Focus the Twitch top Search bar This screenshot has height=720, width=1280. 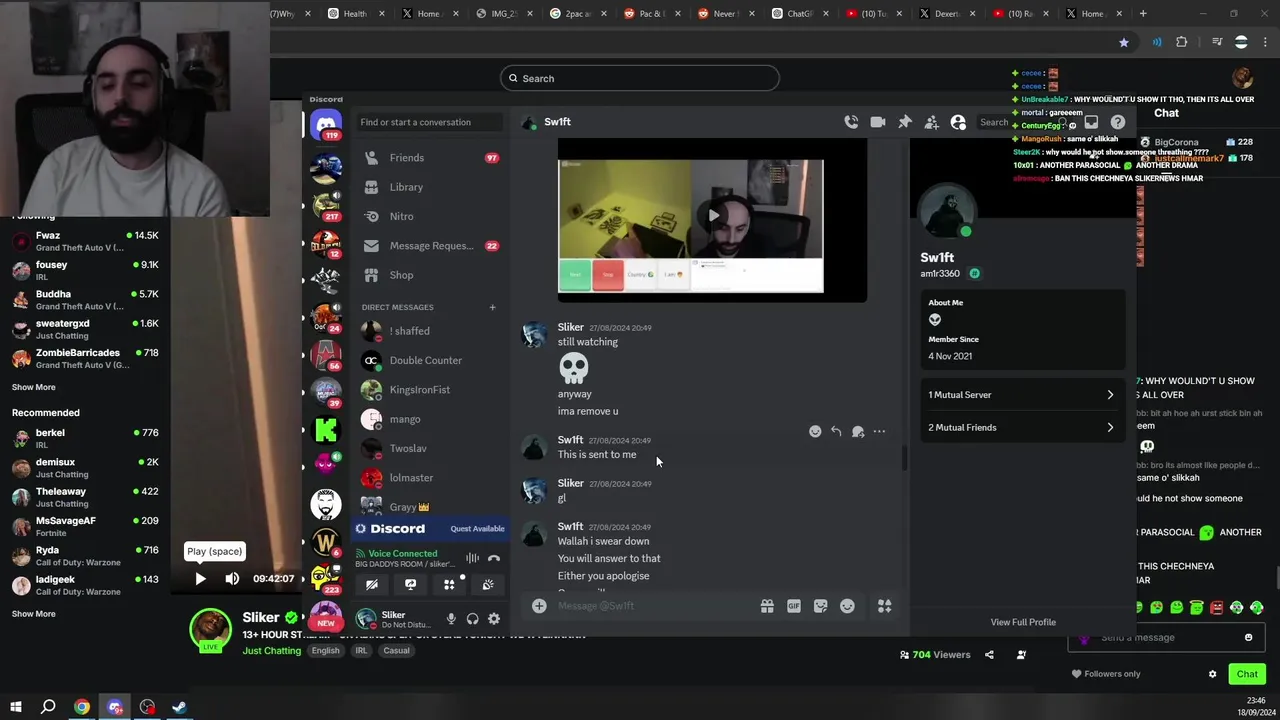pos(640,78)
